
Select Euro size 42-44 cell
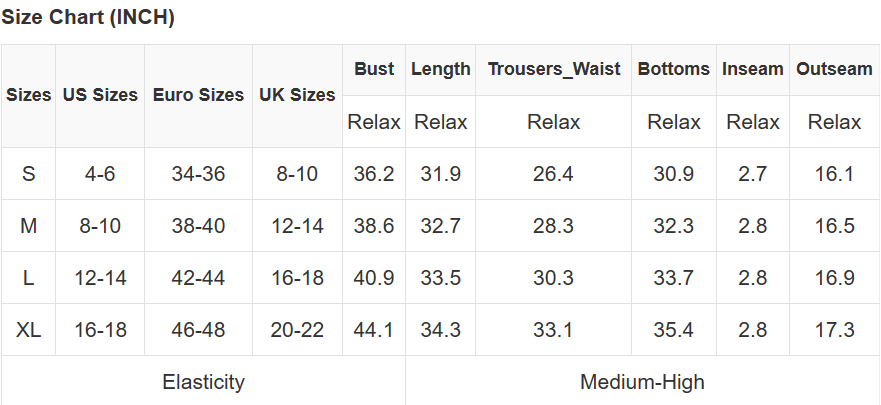198,278
